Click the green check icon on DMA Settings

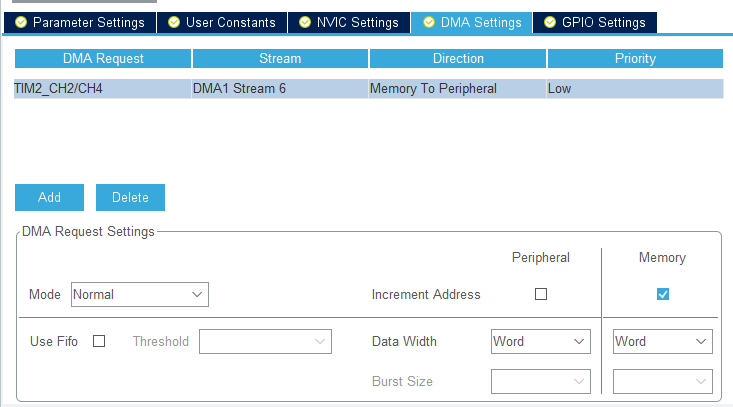tap(429, 22)
